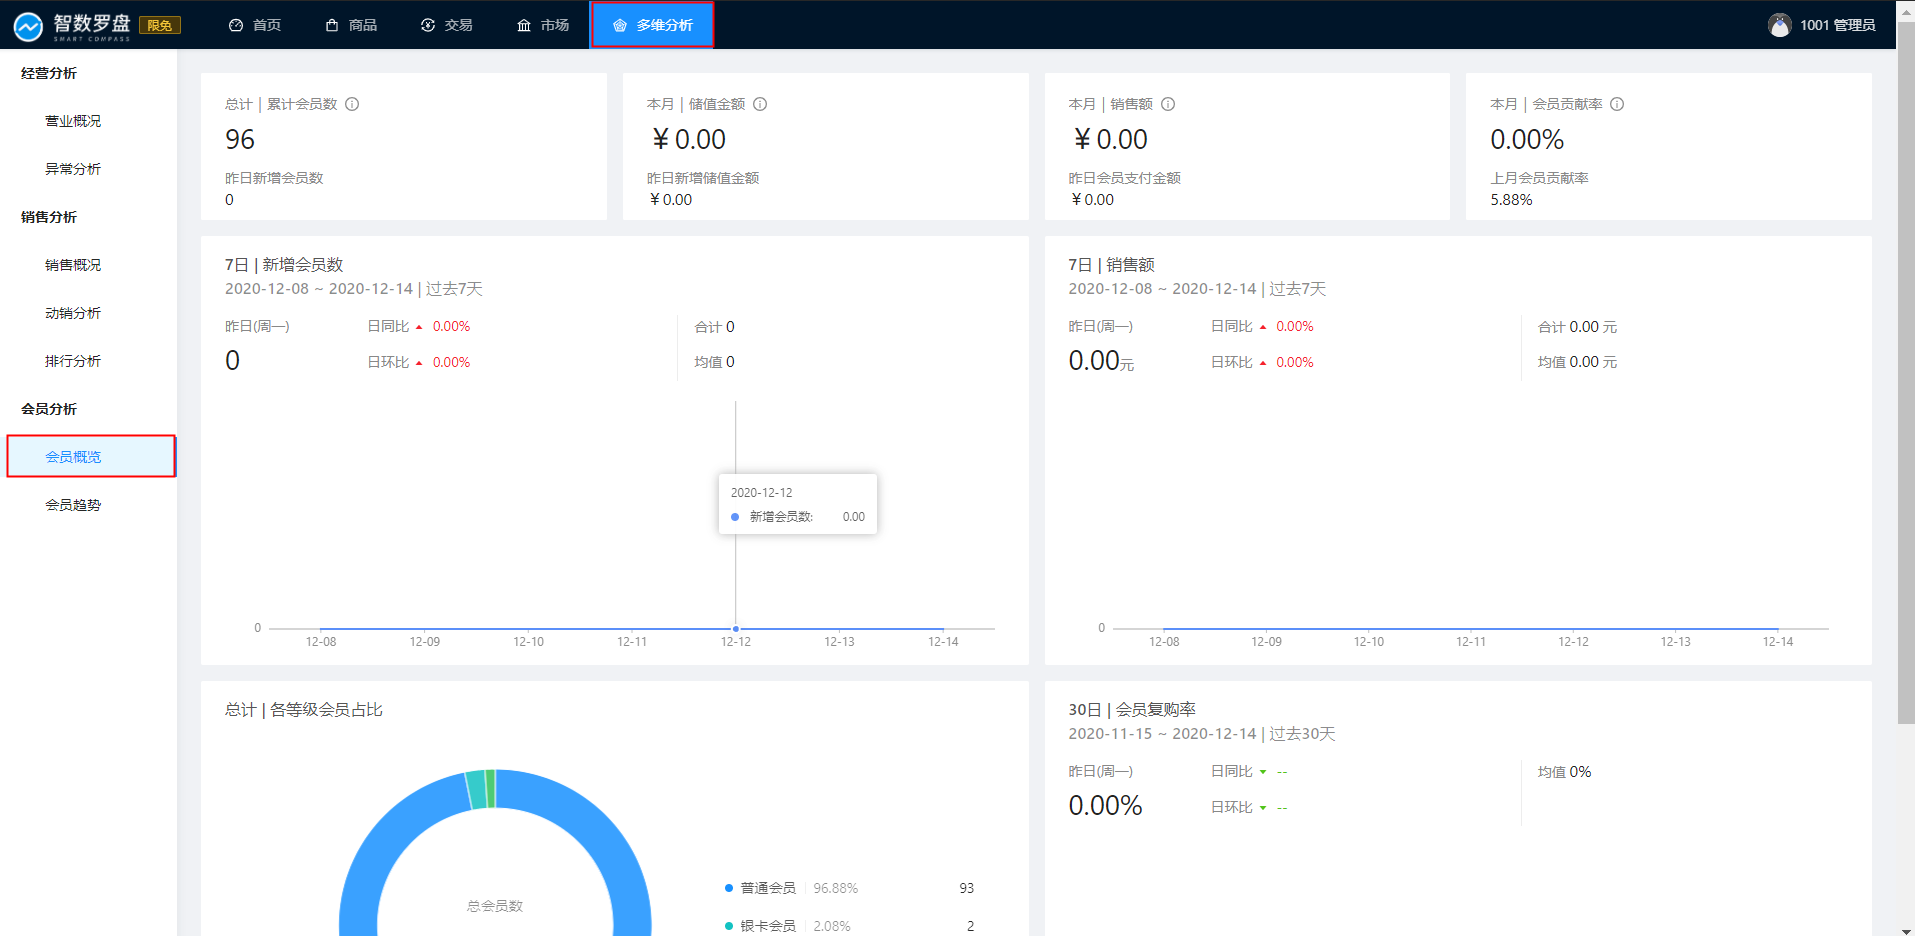Open 销售概况 in sidebar
Image resolution: width=1915 pixels, height=936 pixels.
click(73, 265)
